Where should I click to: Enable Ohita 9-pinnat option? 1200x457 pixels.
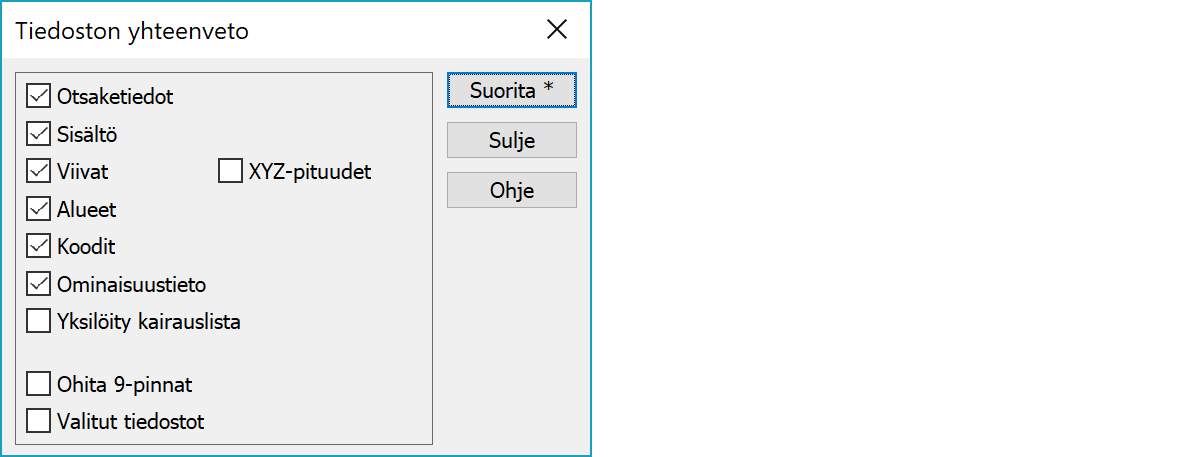(x=39, y=384)
